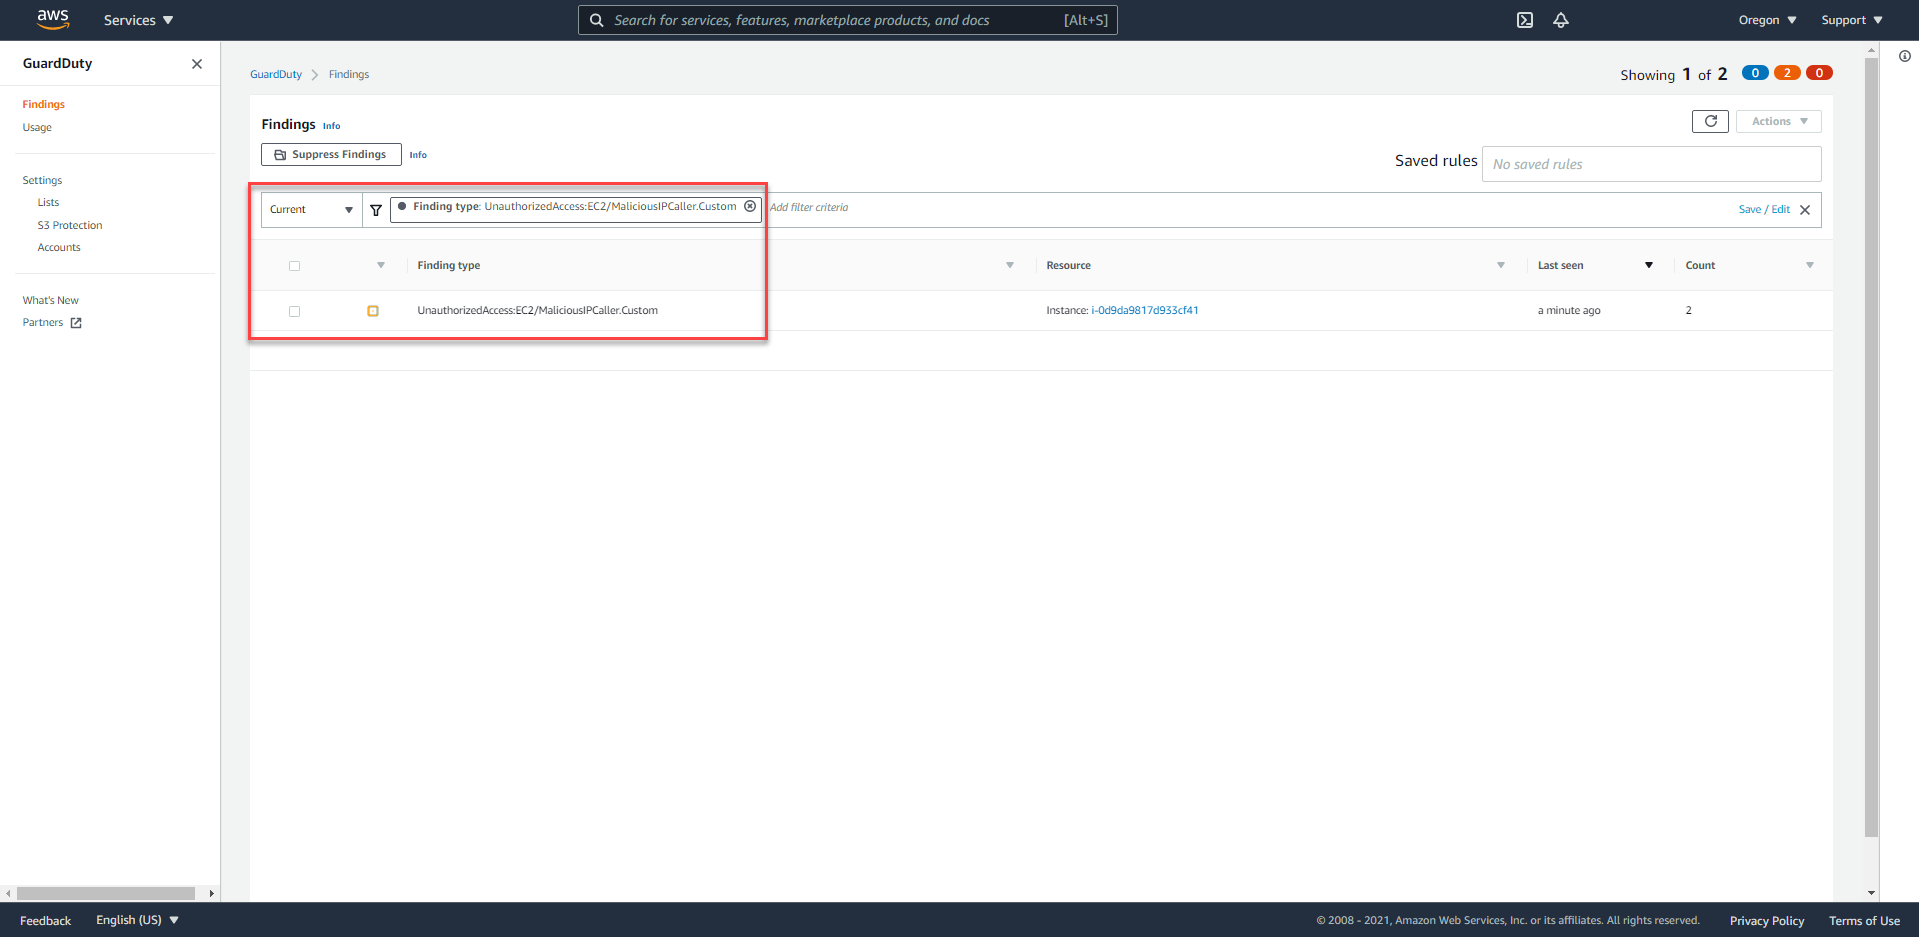The height and width of the screenshot is (937, 1919).
Task: Click the AWS logo home icon
Action: pos(53,19)
